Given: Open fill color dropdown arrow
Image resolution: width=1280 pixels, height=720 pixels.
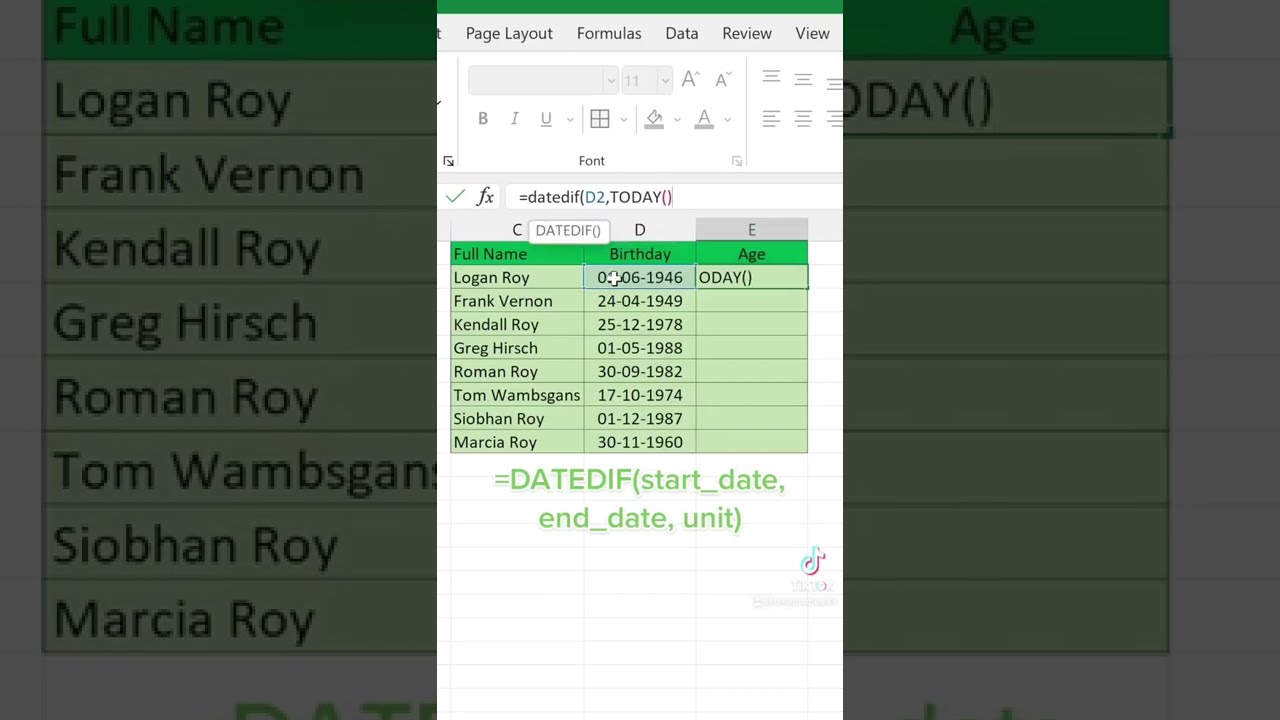Looking at the screenshot, I should pos(677,120).
